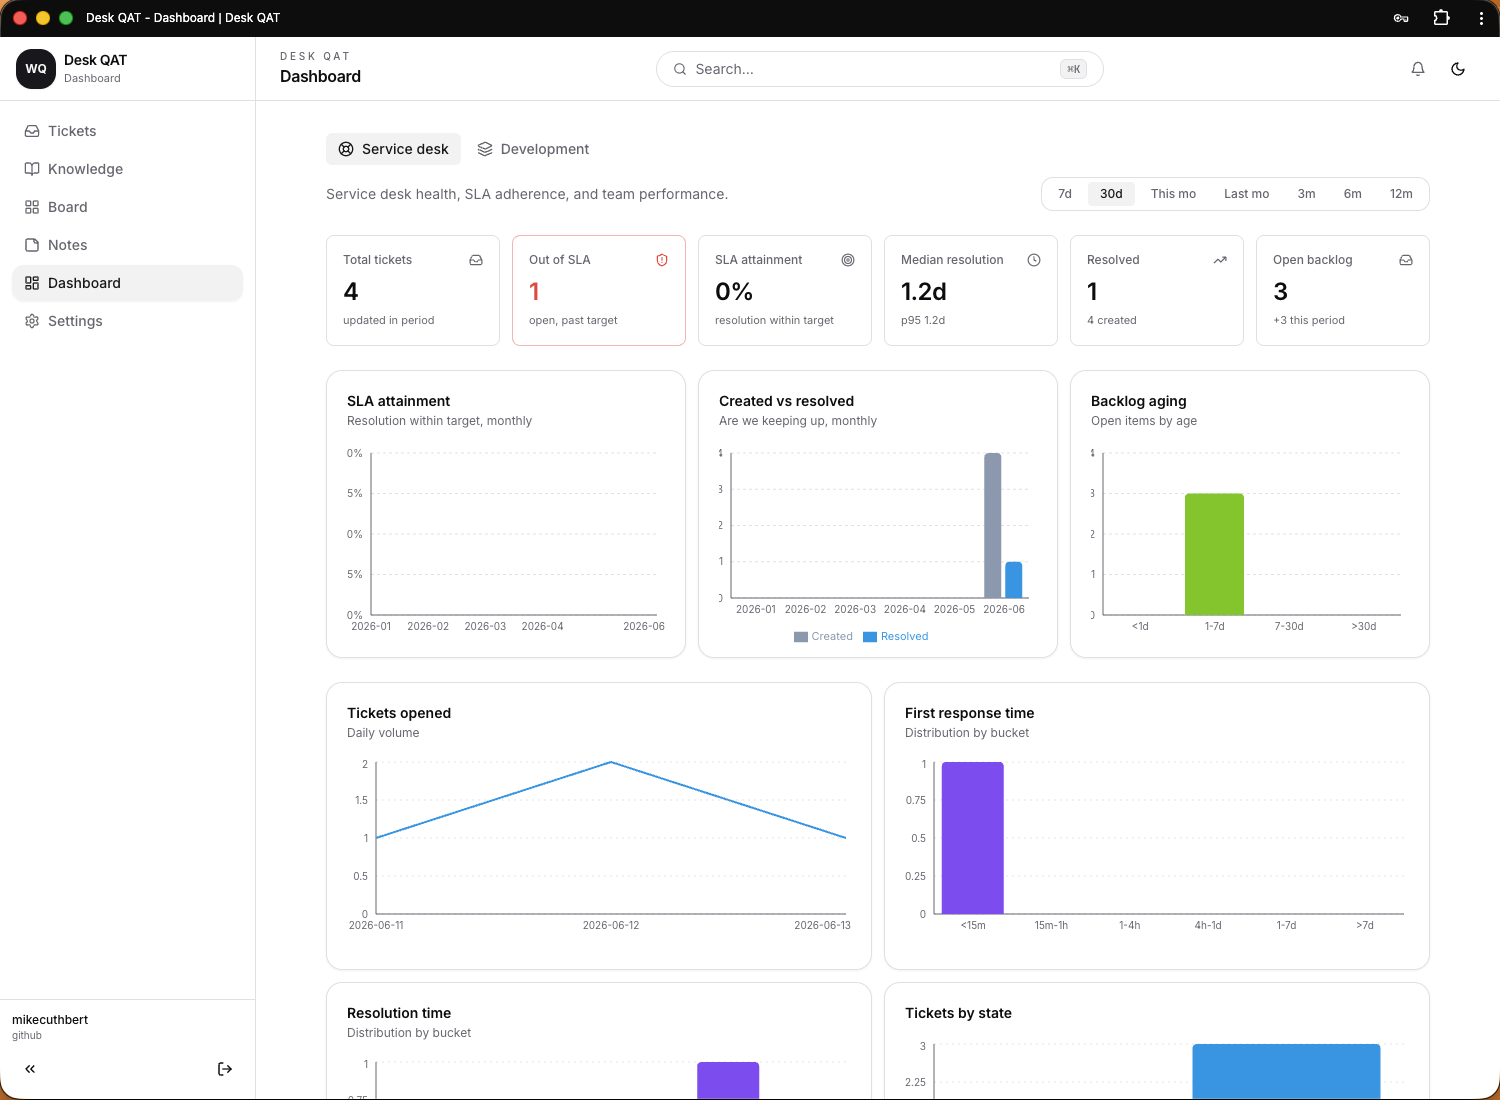Click the search magnifier icon
Viewport: 1500px width, 1100px height.
click(680, 69)
